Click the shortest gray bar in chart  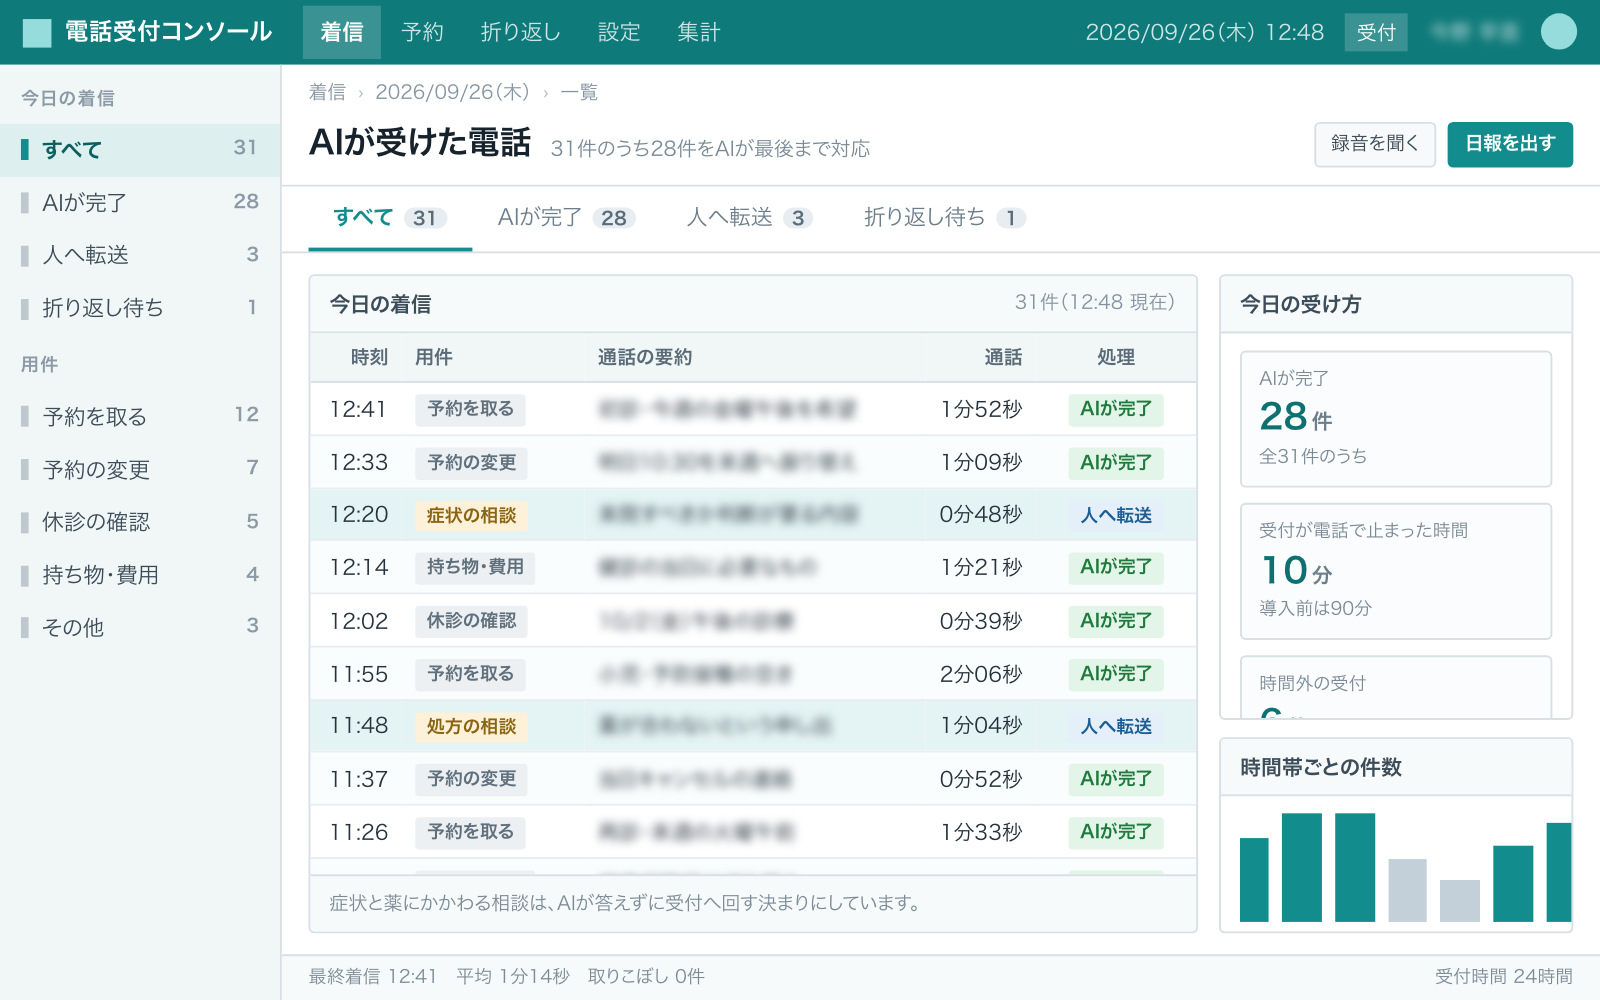(1460, 900)
